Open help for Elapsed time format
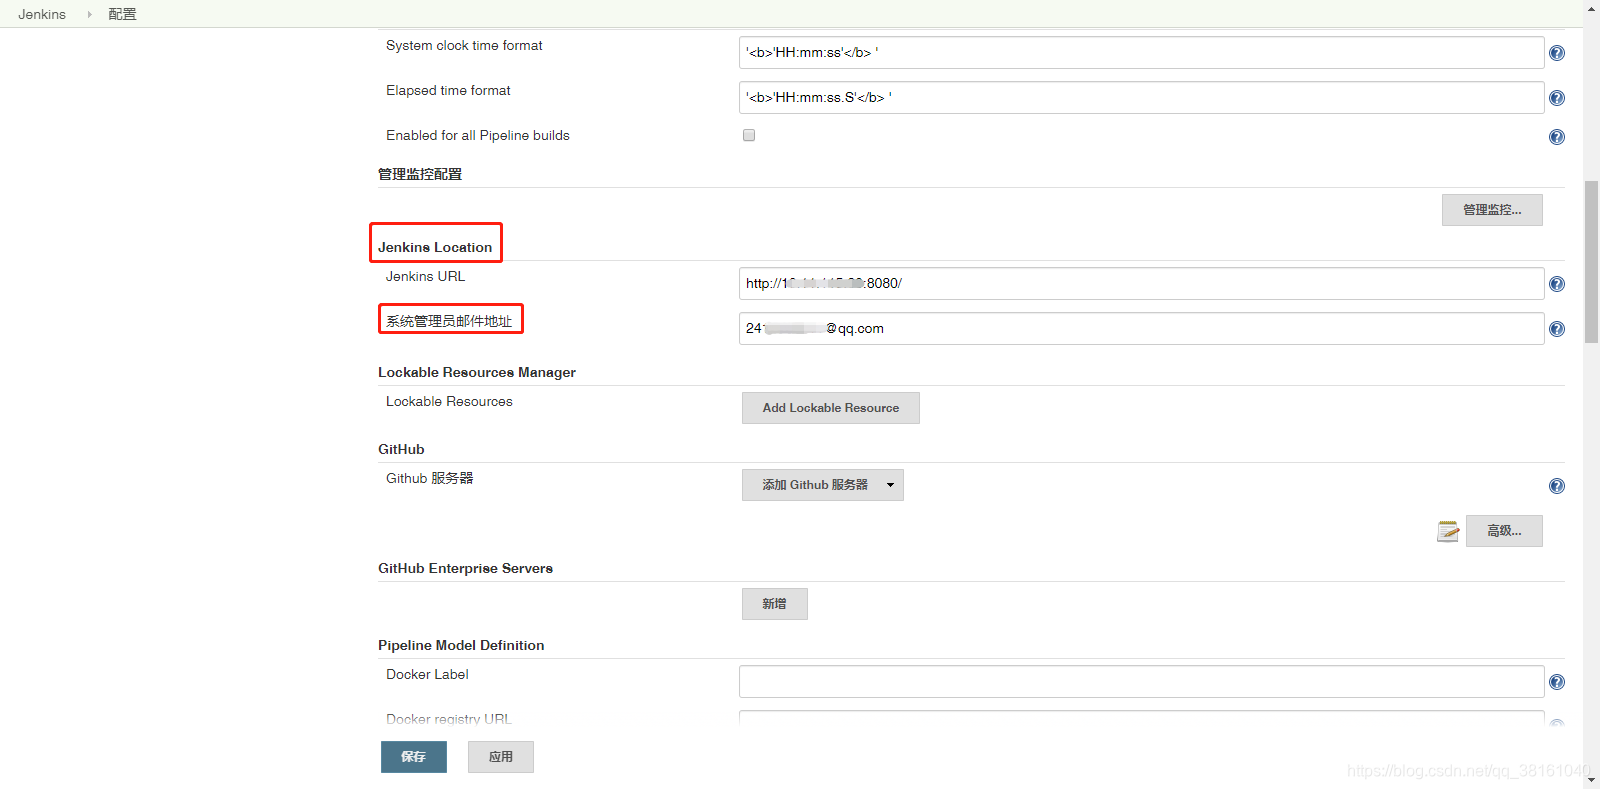 tap(1557, 98)
